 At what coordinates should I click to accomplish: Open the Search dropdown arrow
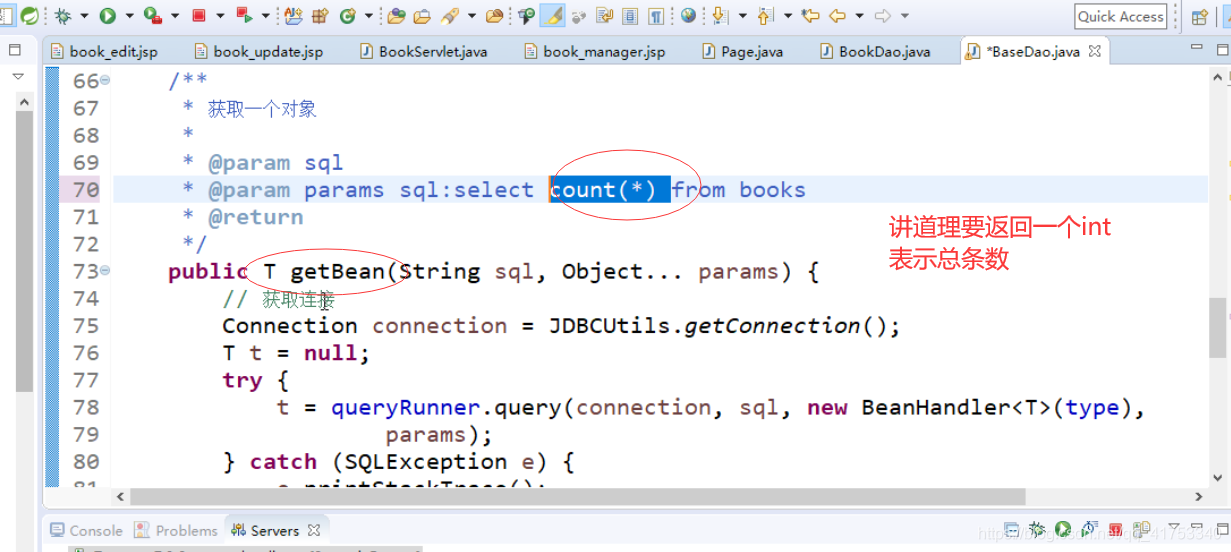click(471, 17)
